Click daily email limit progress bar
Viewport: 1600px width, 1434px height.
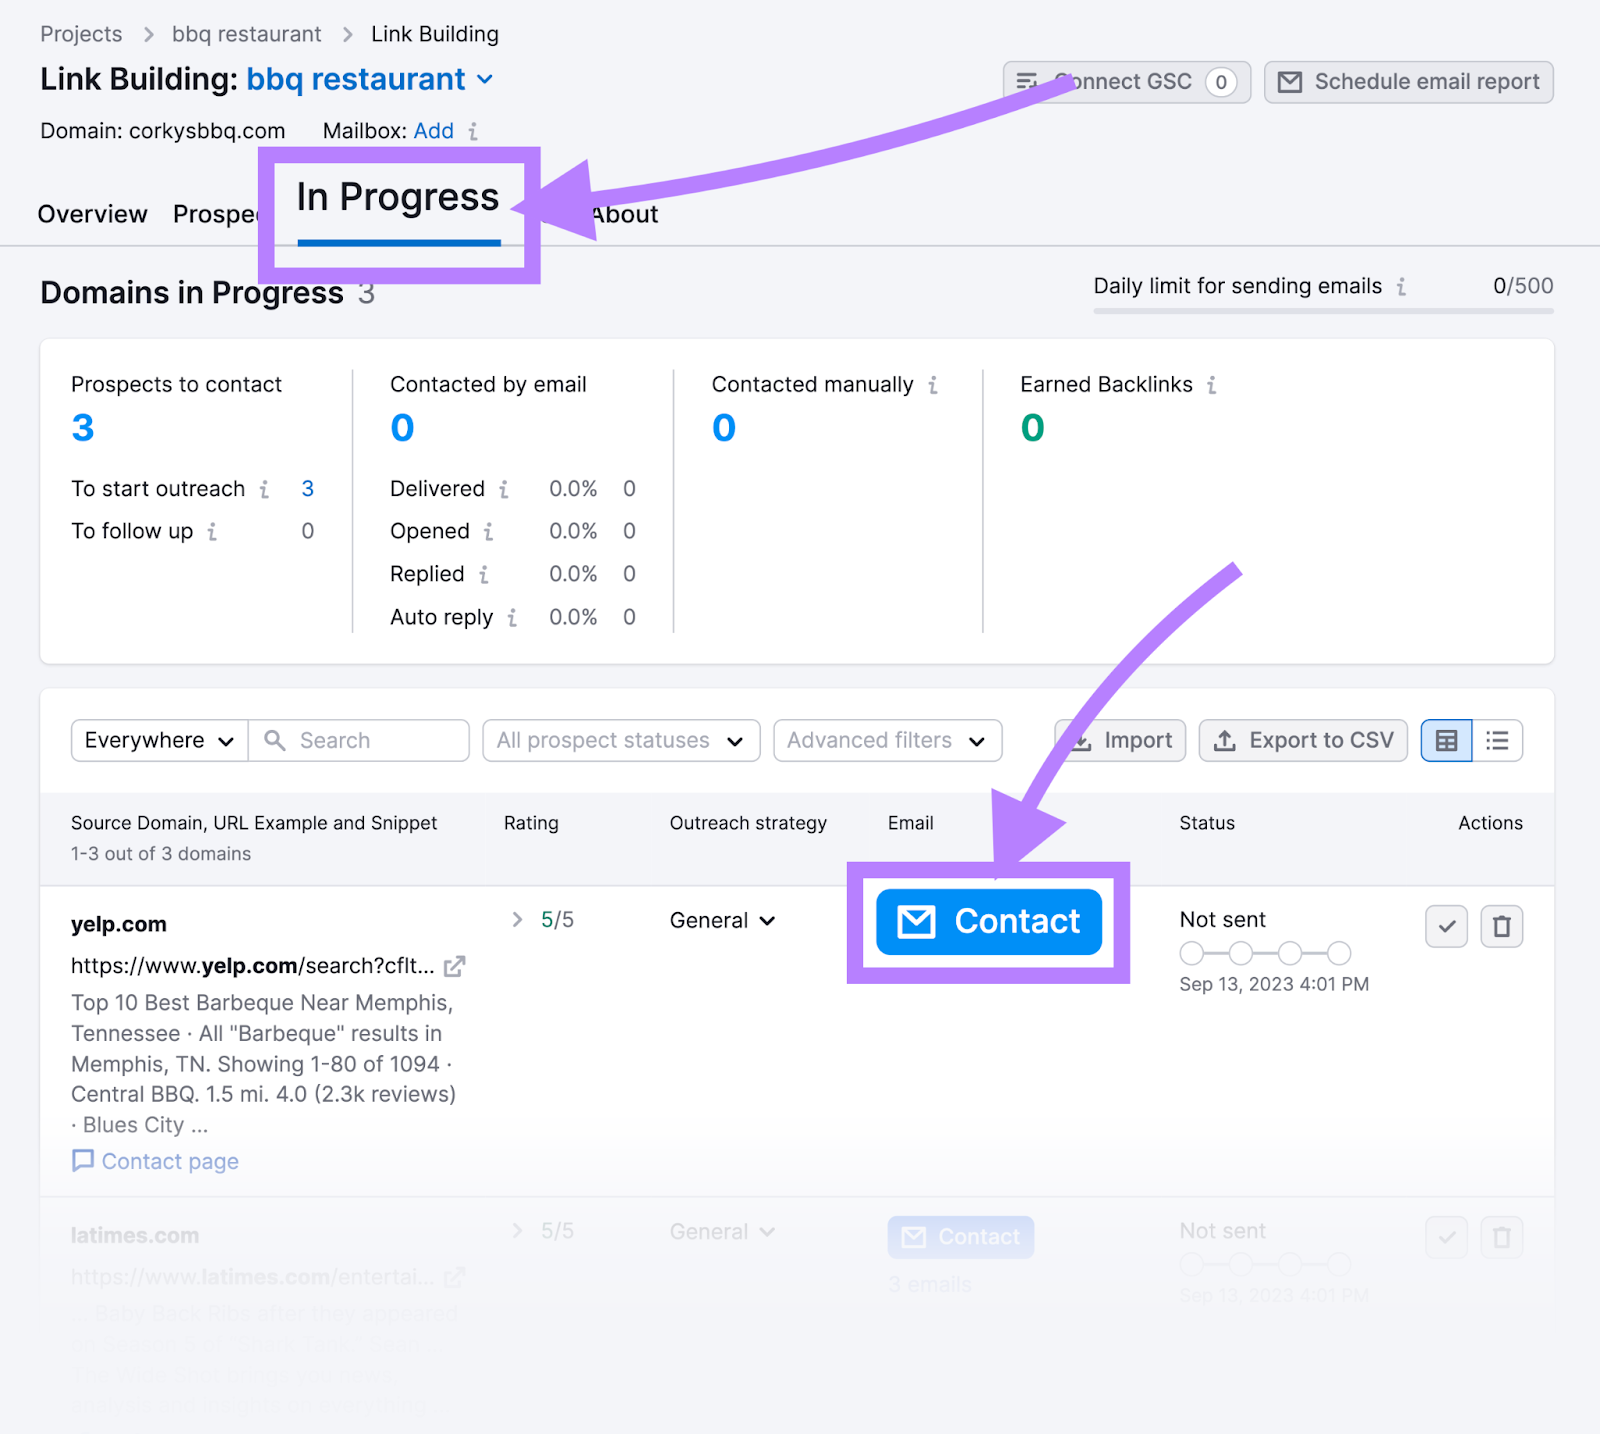[x=1323, y=311]
